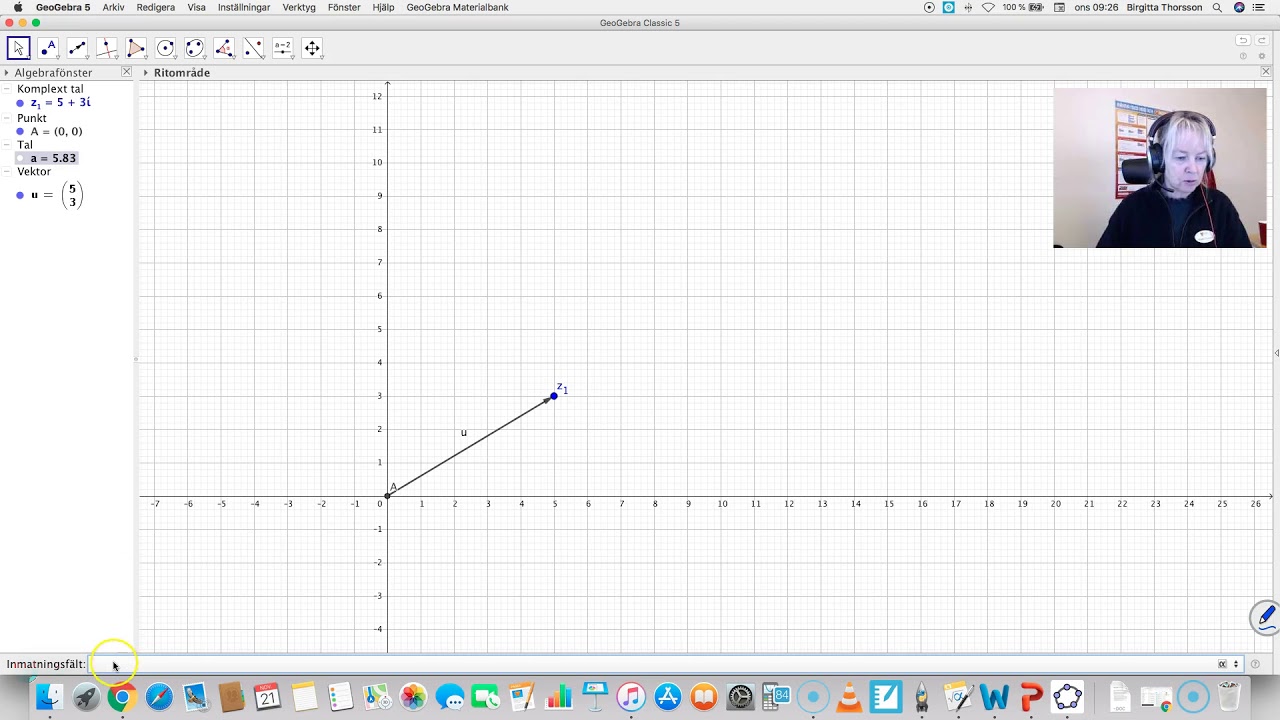1280x720 pixels.
Task: Click the Redo arrow button
Action: click(x=1262, y=41)
